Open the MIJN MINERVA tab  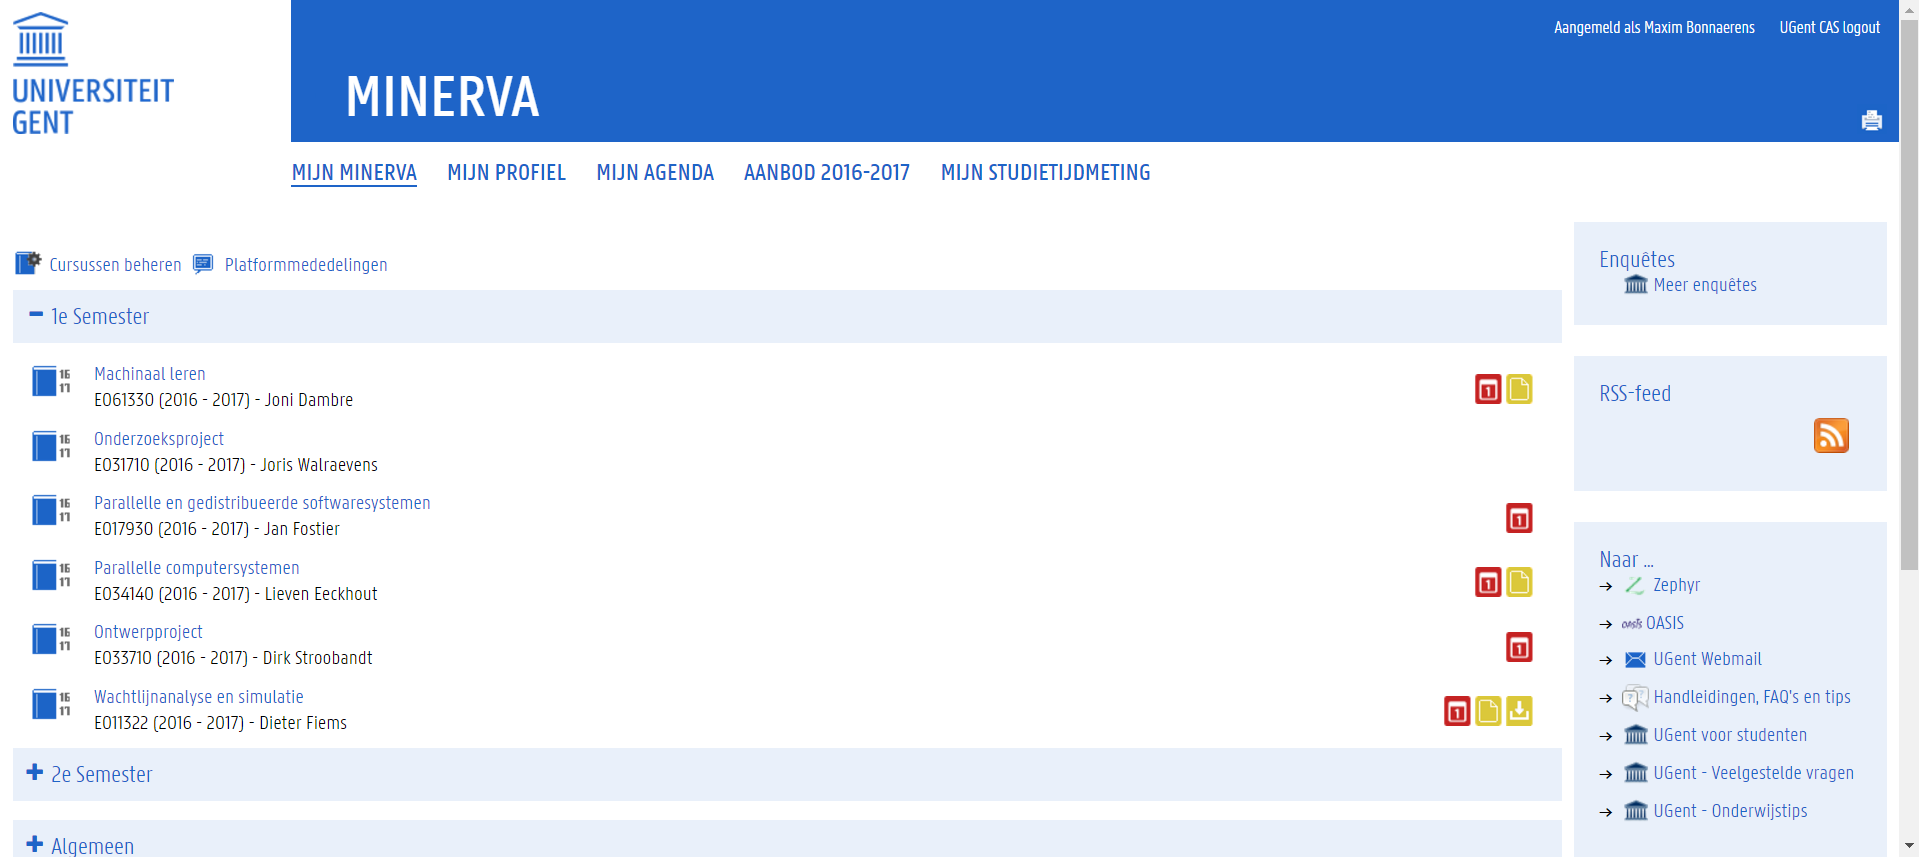pos(354,173)
